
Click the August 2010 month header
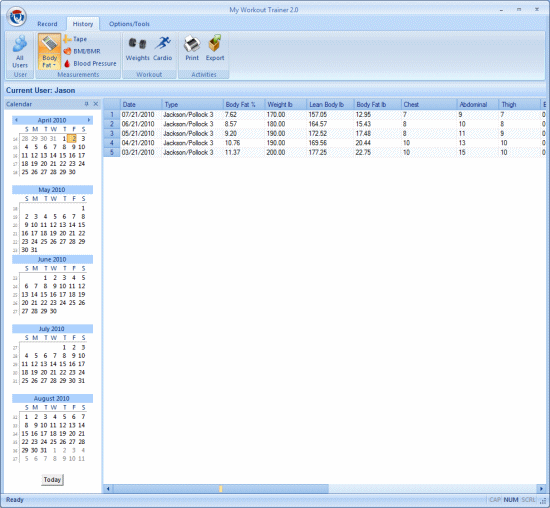pyautogui.click(x=52, y=398)
